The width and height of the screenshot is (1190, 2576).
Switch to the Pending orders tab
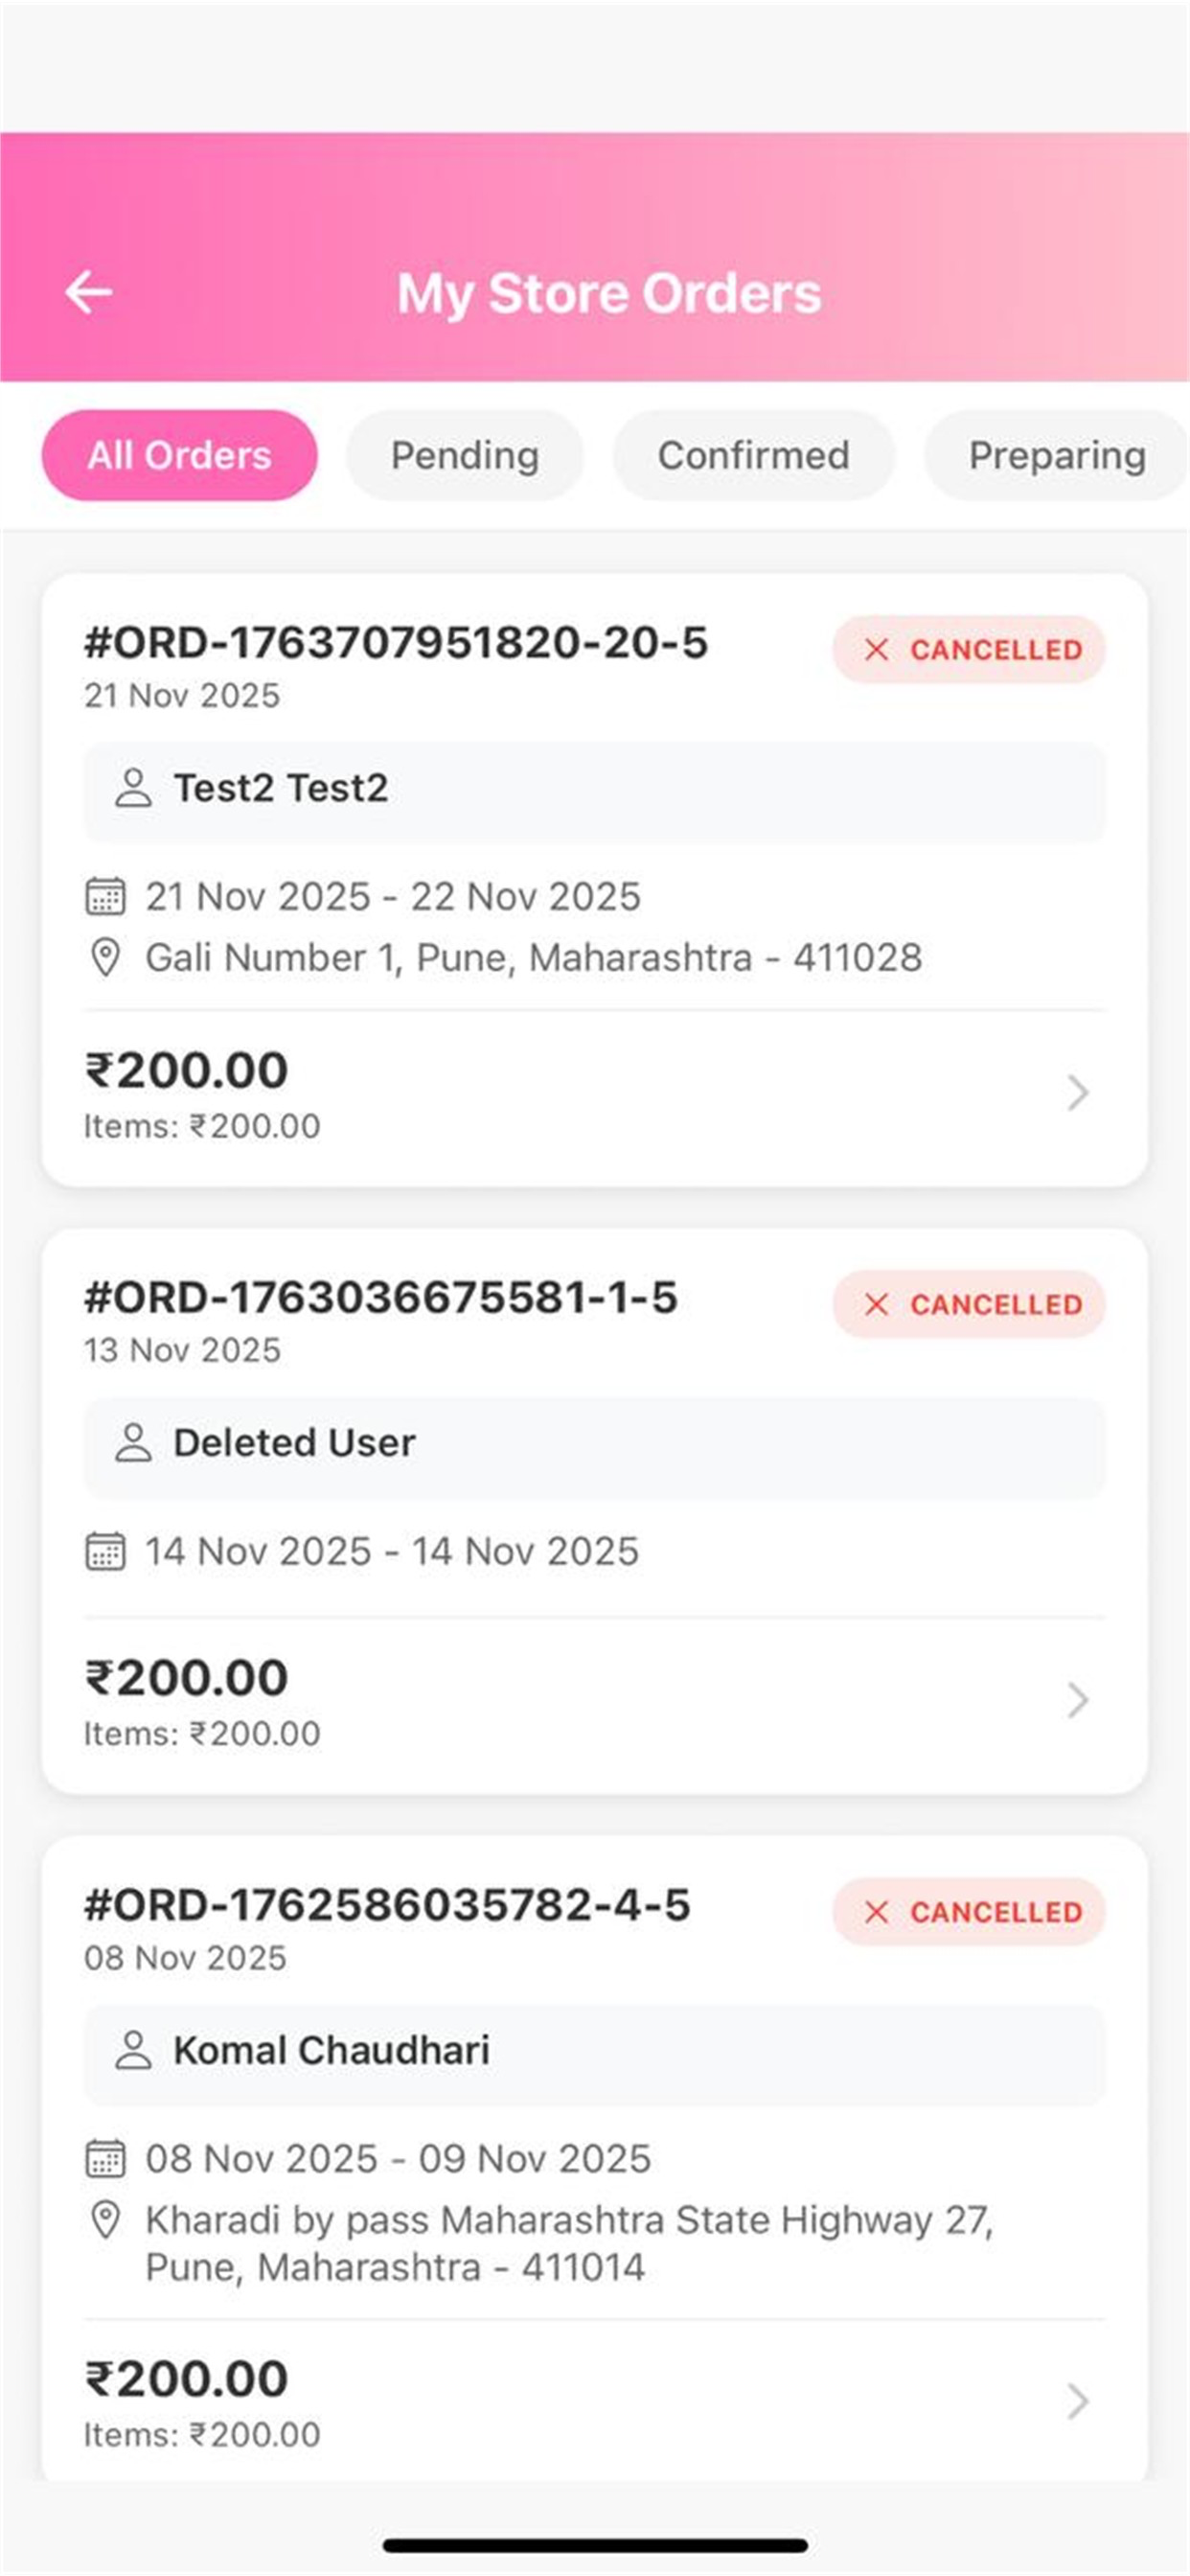tap(465, 455)
